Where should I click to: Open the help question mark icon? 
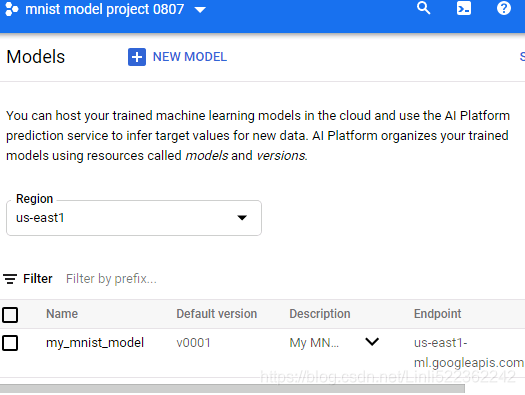pos(504,8)
